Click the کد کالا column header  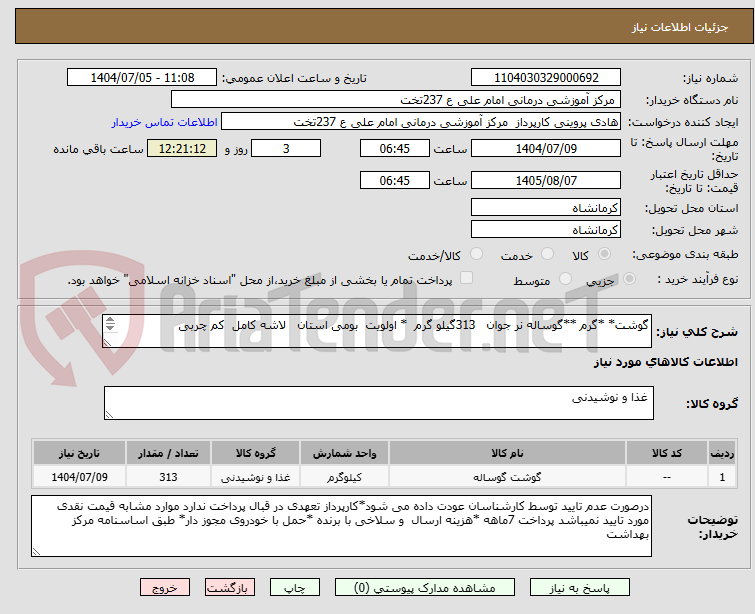point(666,453)
